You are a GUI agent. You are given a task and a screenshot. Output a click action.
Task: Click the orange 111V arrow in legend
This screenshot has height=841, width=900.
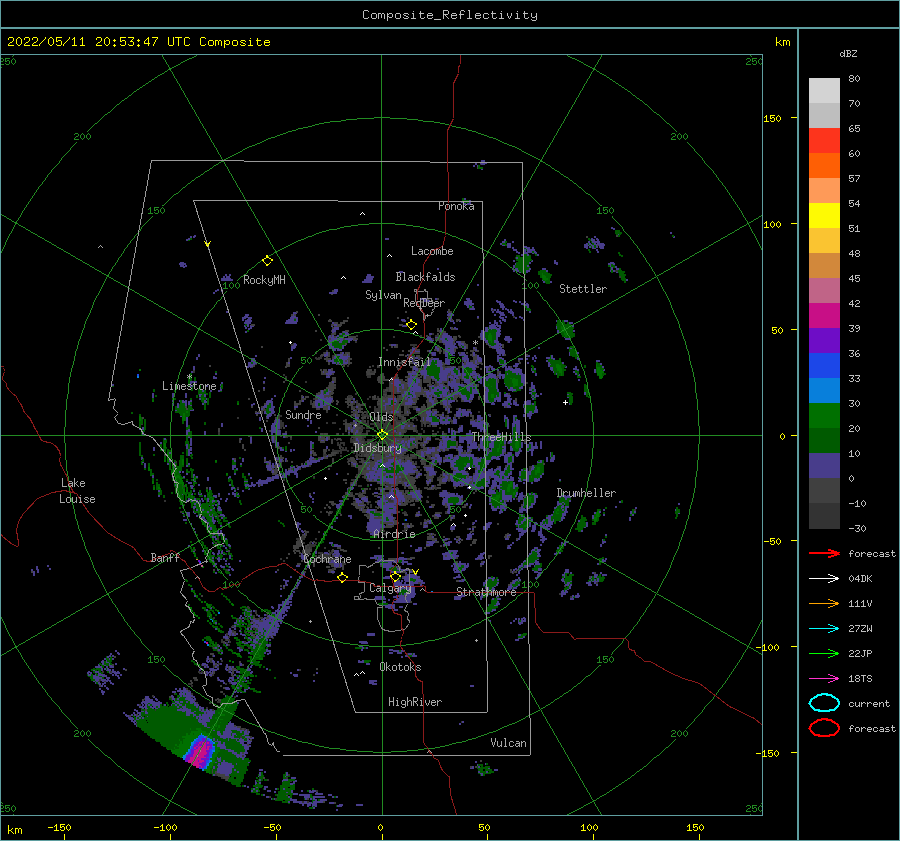pyautogui.click(x=824, y=603)
